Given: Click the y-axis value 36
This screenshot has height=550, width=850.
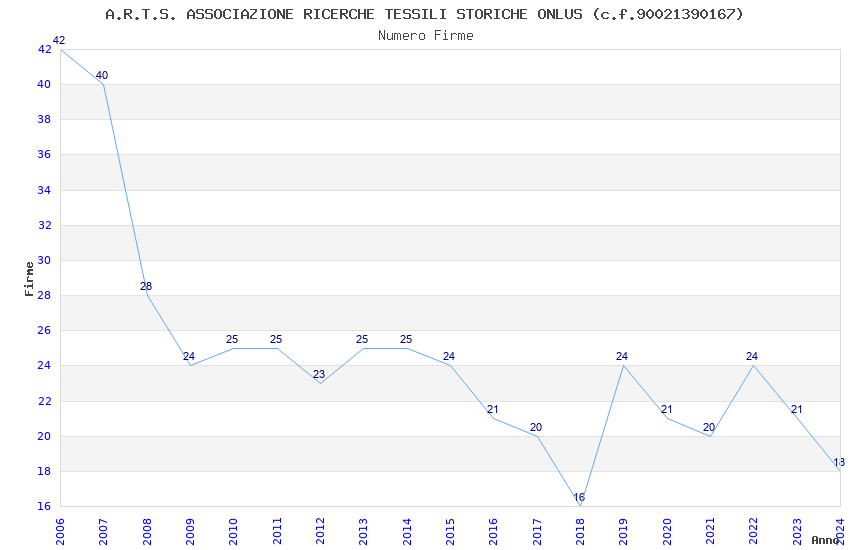Looking at the screenshot, I should click(44, 155).
